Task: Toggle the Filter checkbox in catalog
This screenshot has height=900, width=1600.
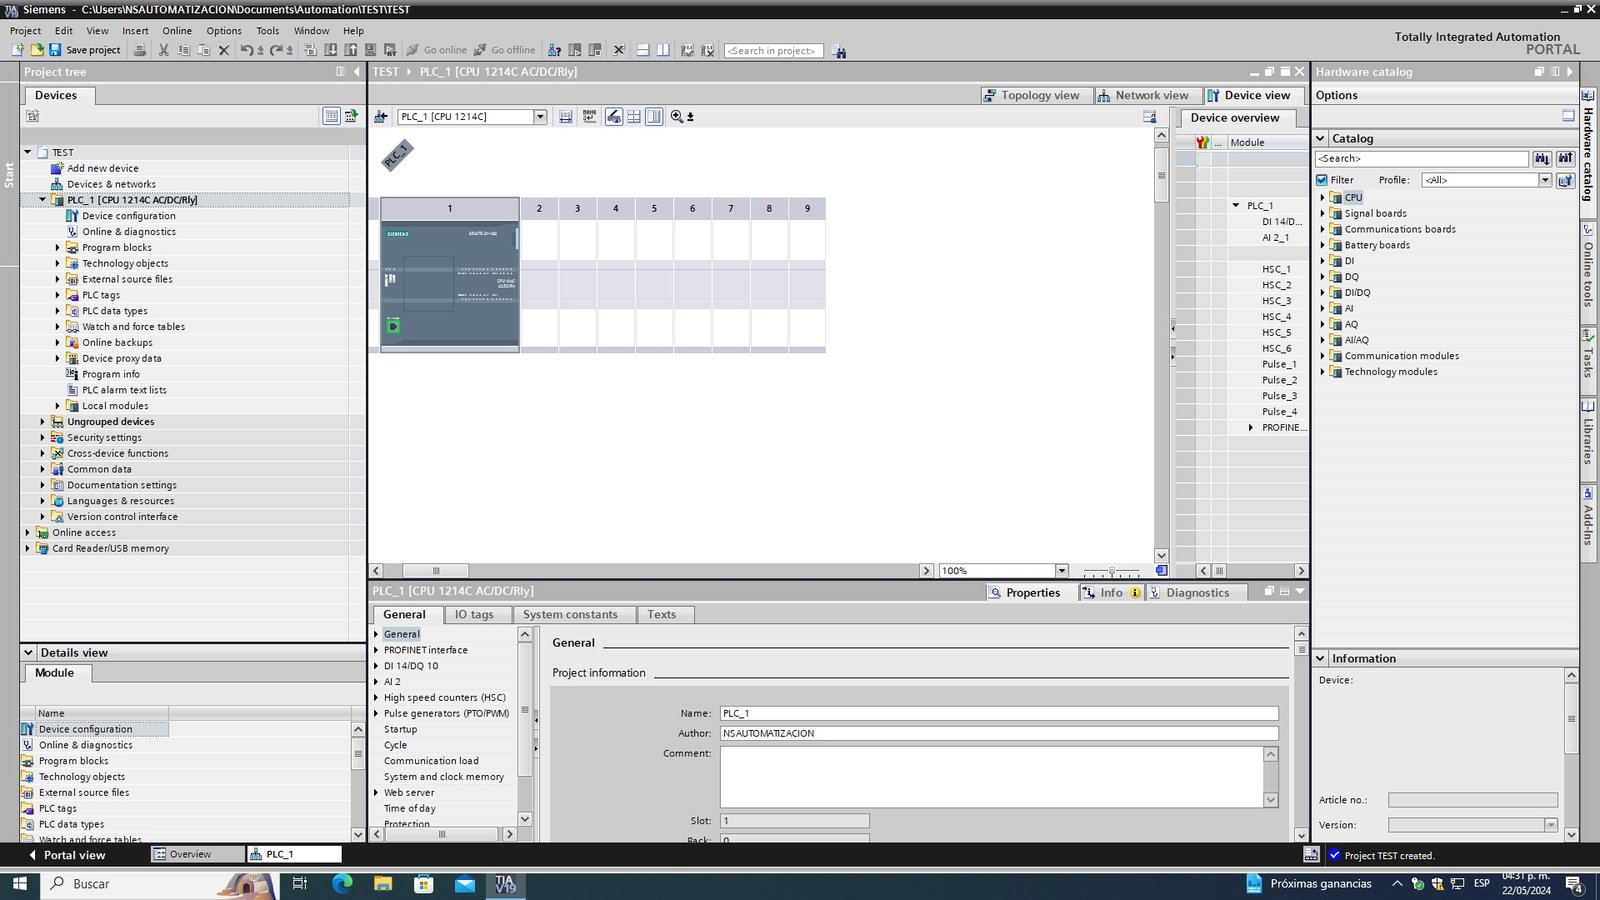Action: (x=1322, y=180)
